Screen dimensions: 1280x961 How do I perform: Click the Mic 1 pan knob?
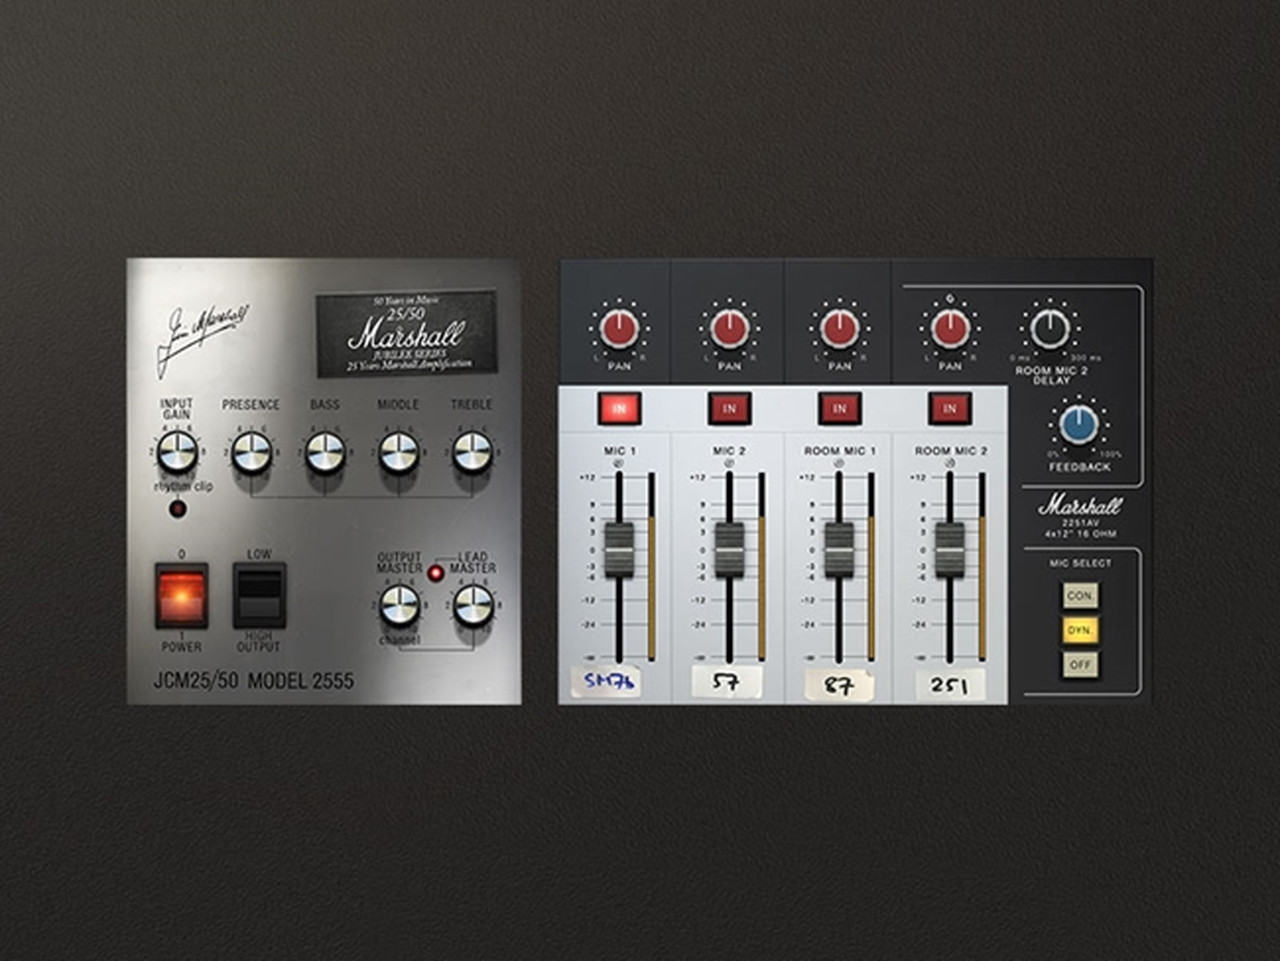619,328
